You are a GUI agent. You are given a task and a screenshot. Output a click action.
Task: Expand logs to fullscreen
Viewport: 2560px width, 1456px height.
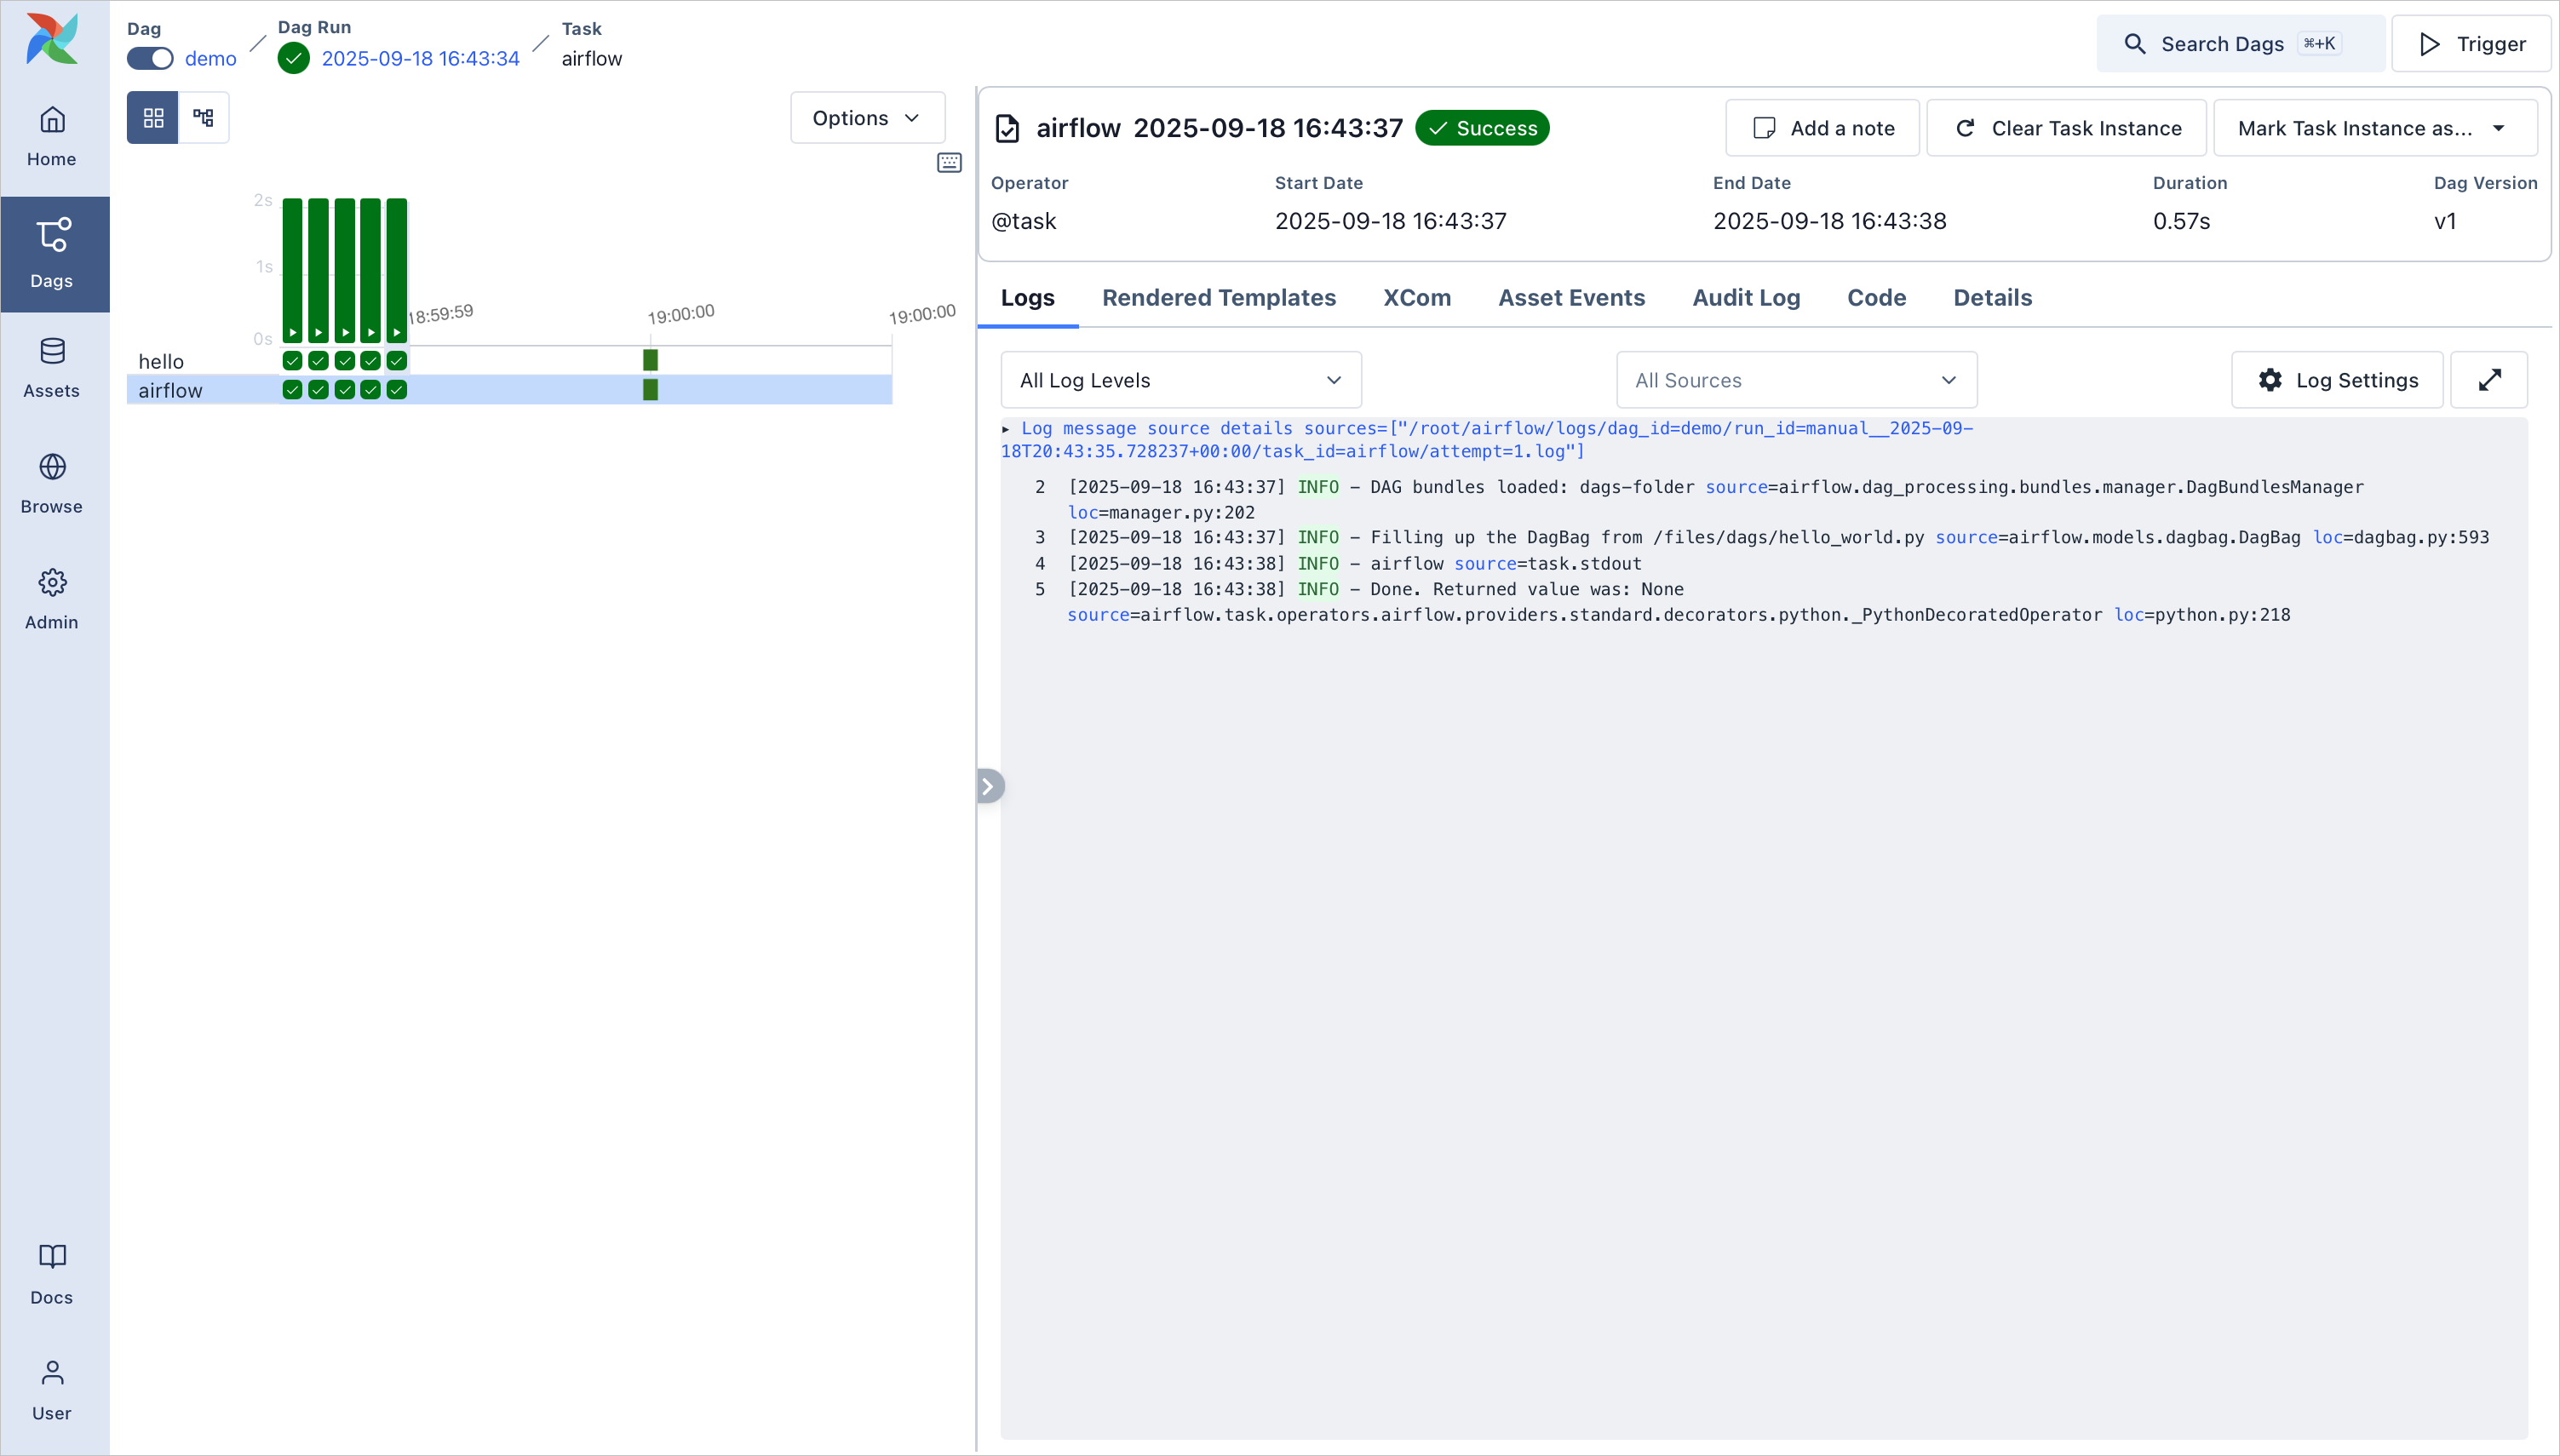click(2489, 380)
